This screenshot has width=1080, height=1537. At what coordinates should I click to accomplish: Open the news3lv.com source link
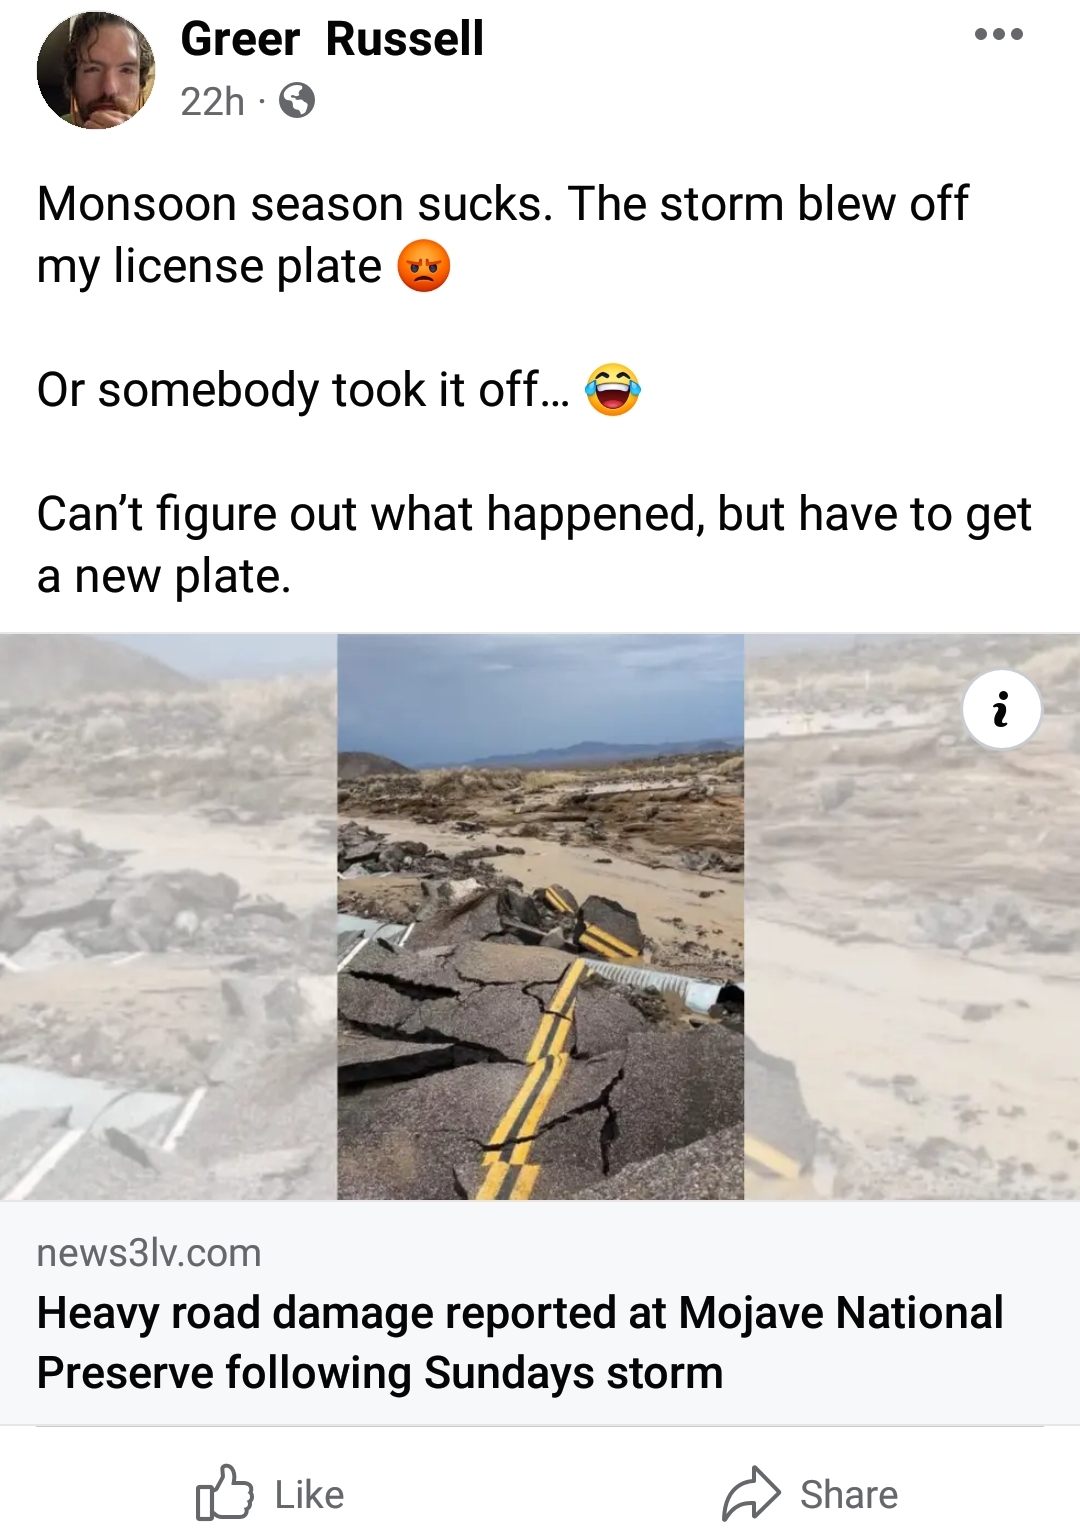click(x=149, y=1253)
